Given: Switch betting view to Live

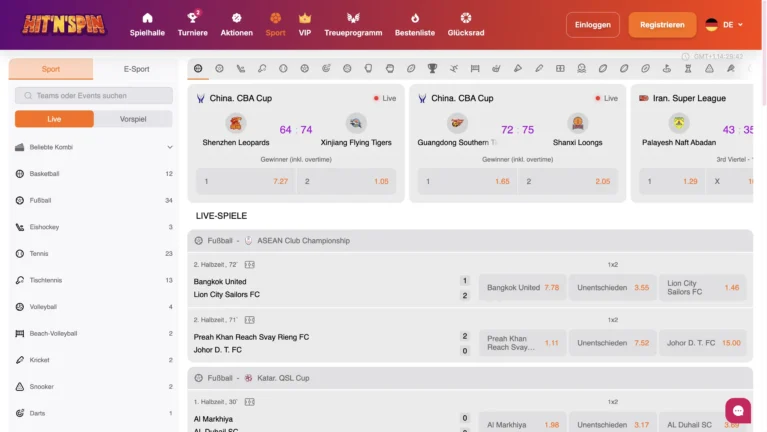Looking at the screenshot, I should coord(54,119).
